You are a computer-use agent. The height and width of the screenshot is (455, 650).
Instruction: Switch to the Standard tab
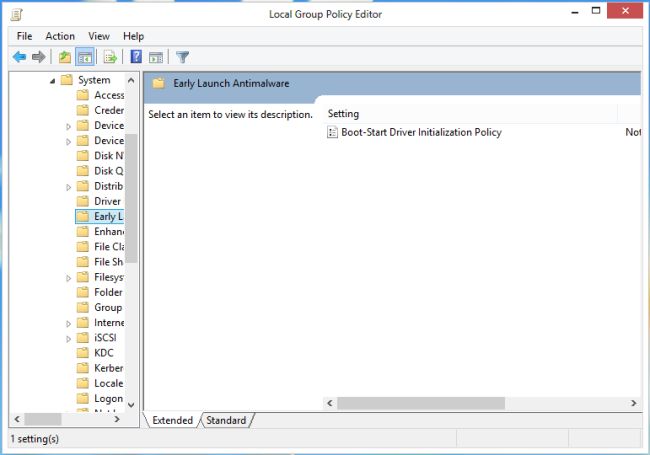tap(226, 420)
